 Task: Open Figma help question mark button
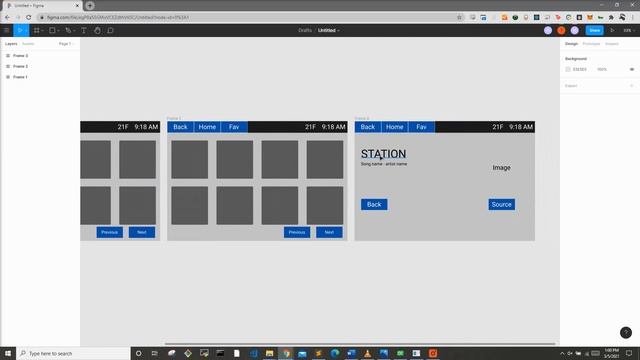626,333
